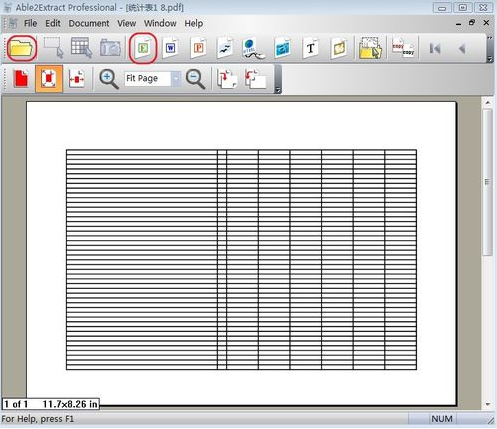Rotate page counterclockwise icon
Screen dimensions: 497x429
(255, 79)
